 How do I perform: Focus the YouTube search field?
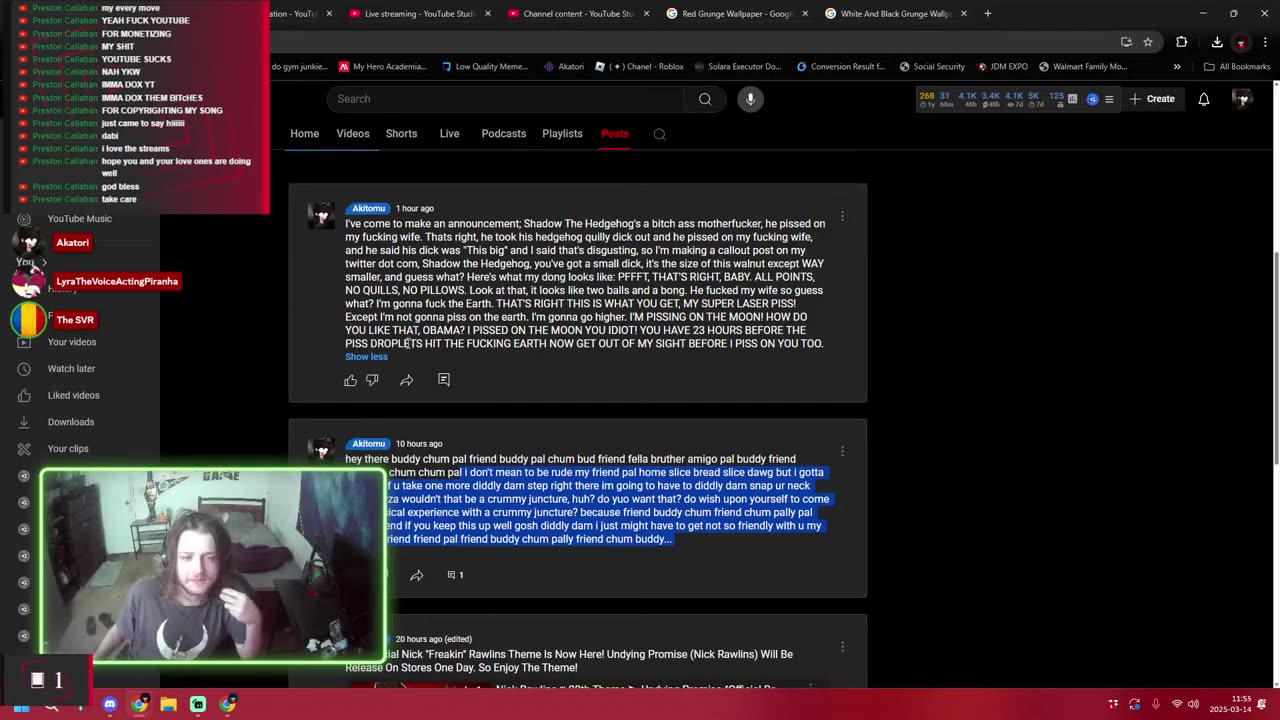[505, 99]
